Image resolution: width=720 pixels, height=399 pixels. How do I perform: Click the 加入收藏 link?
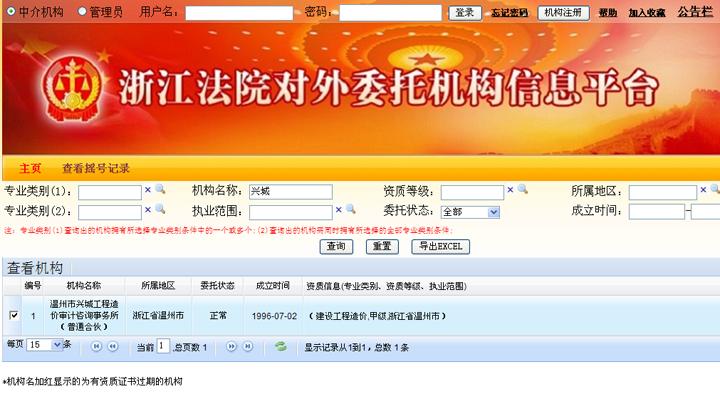[x=647, y=13]
